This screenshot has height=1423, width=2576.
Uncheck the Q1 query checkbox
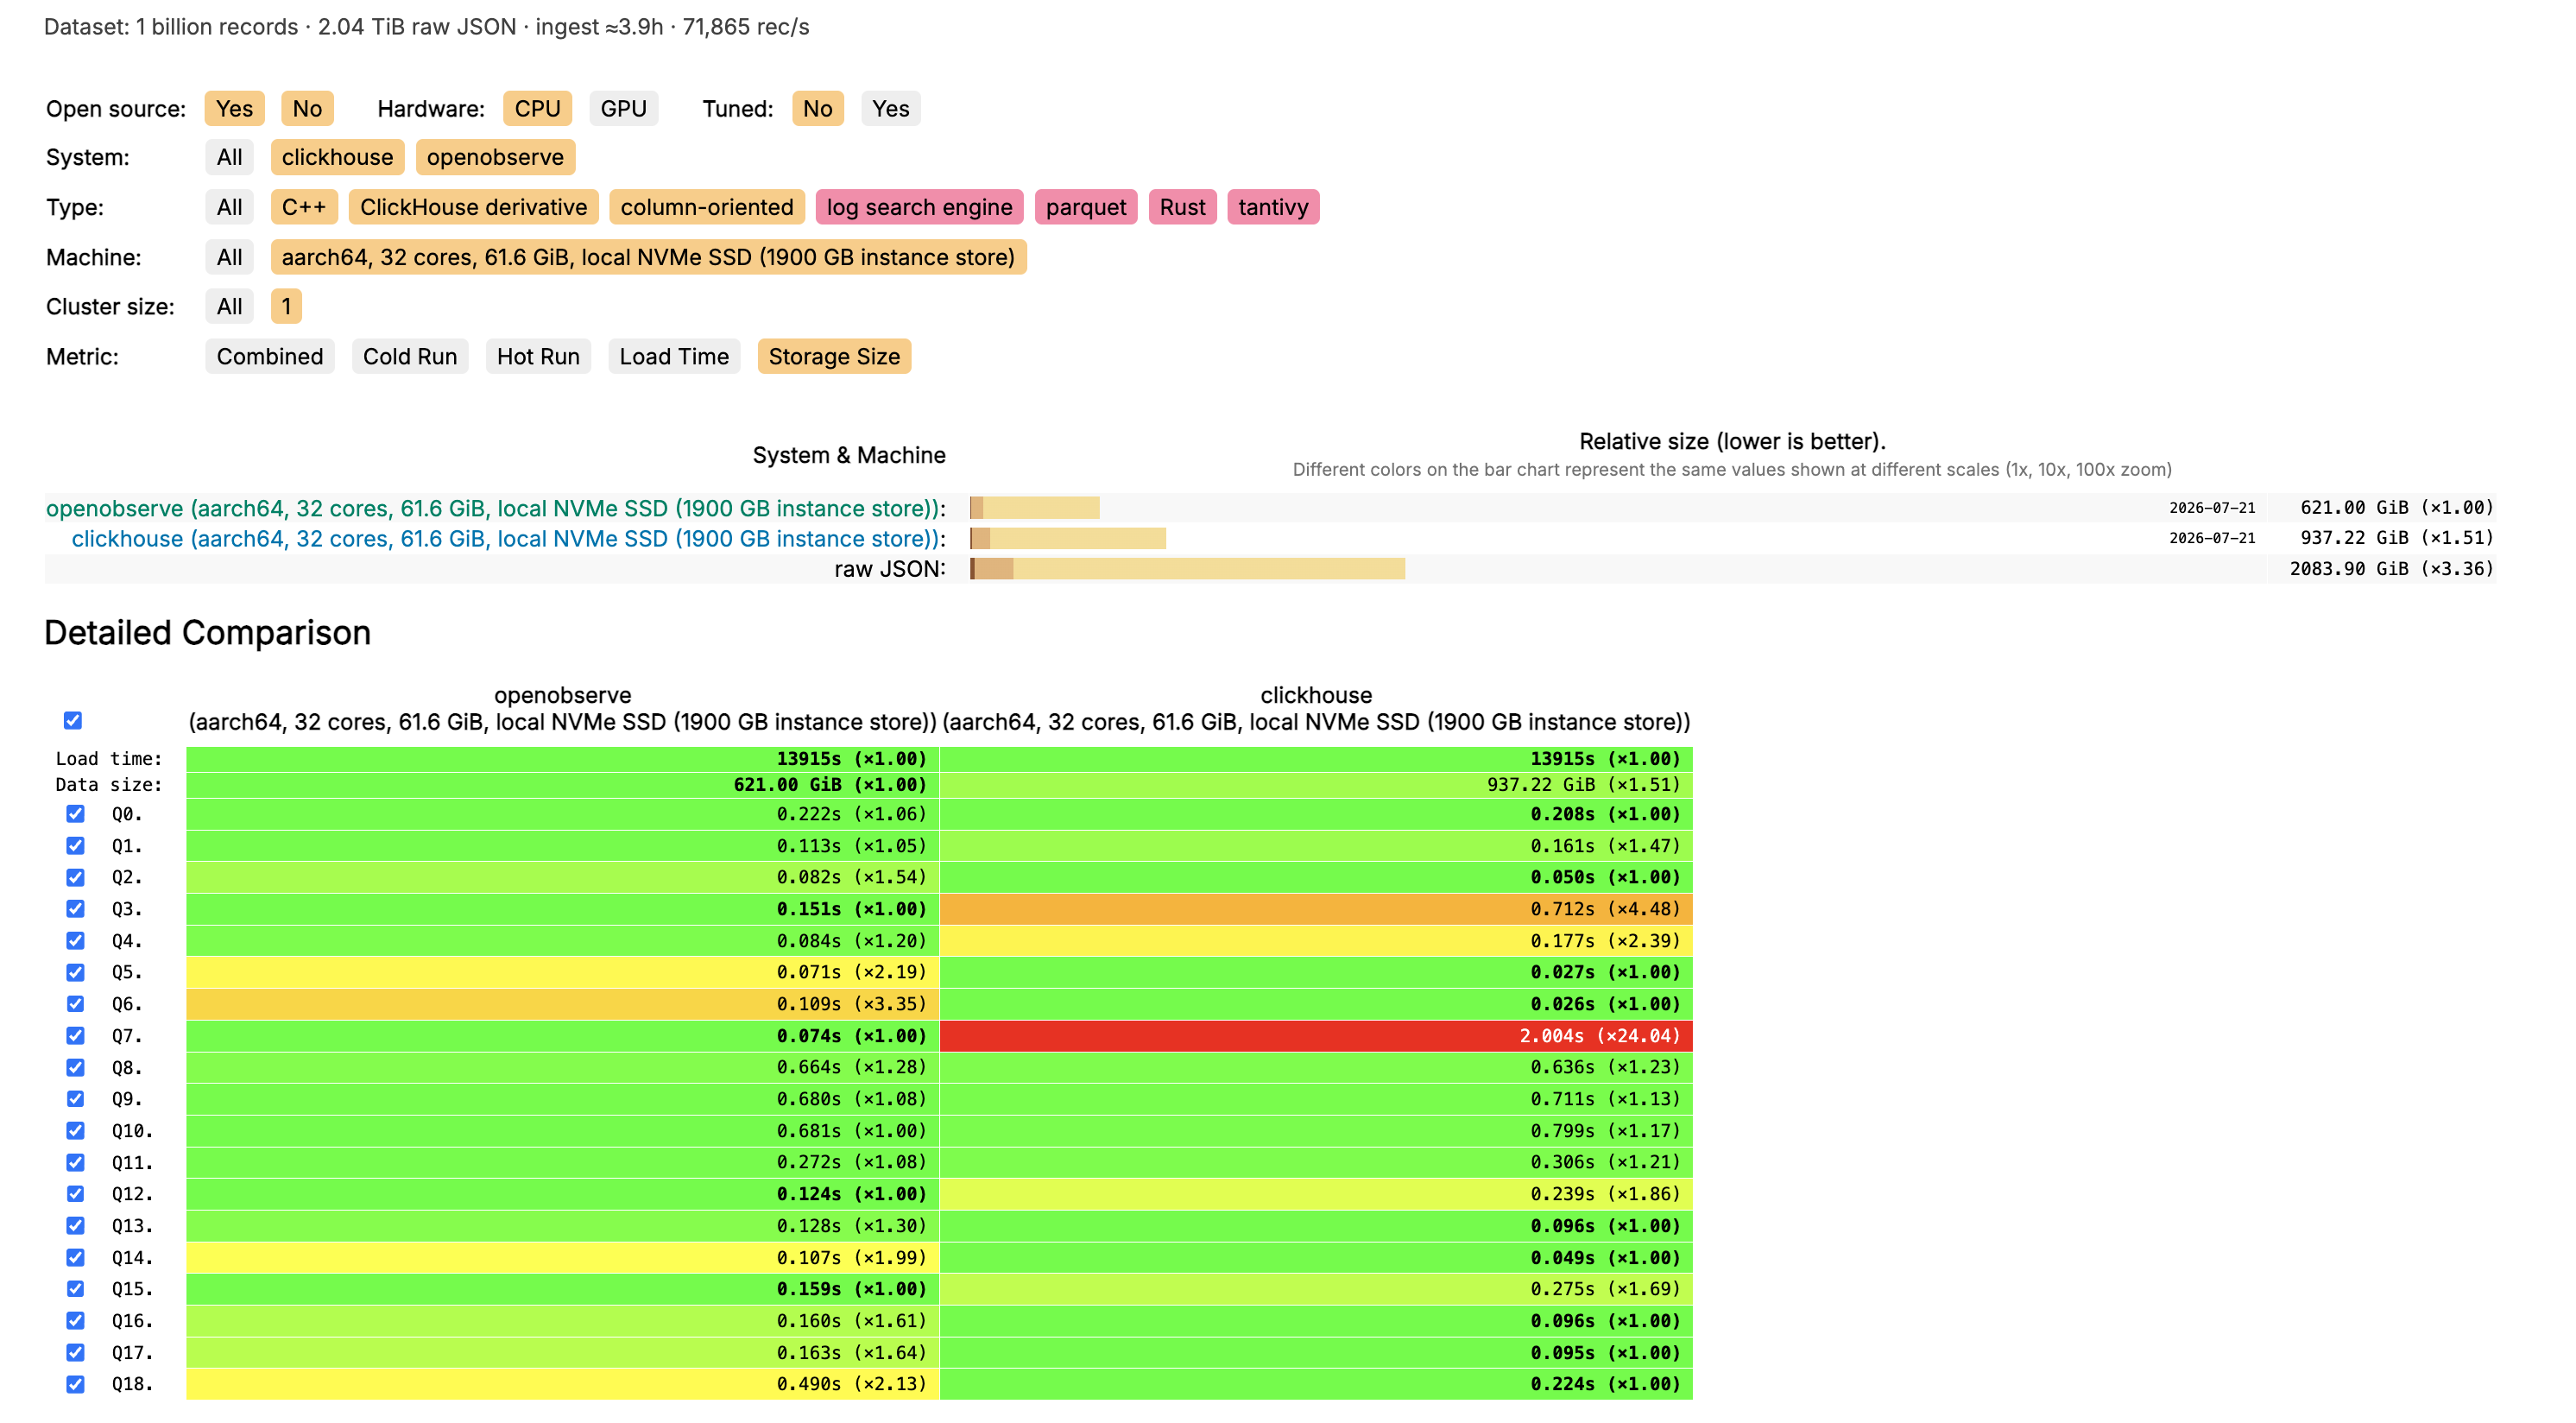pyautogui.click(x=75, y=846)
